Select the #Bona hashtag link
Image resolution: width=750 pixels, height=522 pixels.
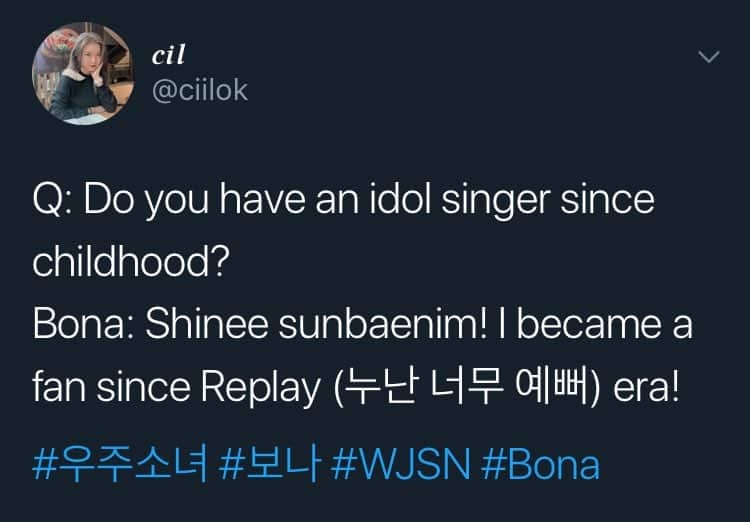click(541, 465)
